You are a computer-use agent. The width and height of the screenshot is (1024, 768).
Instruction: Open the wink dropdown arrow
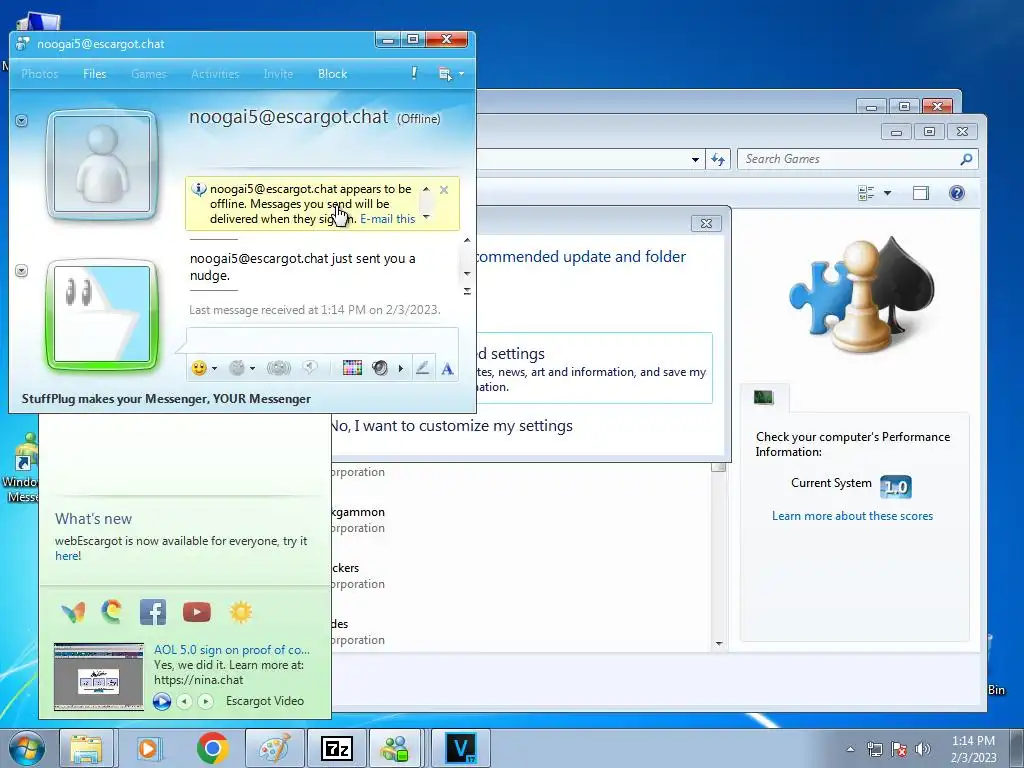[x=252, y=368]
